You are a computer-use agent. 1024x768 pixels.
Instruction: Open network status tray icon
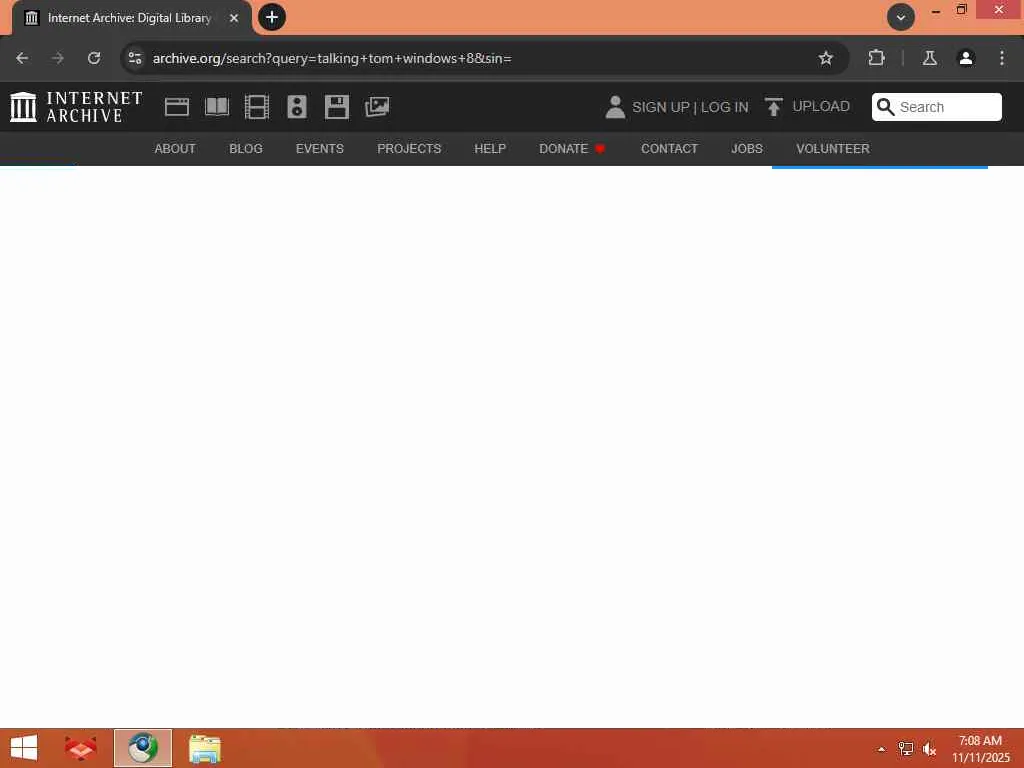pos(905,749)
